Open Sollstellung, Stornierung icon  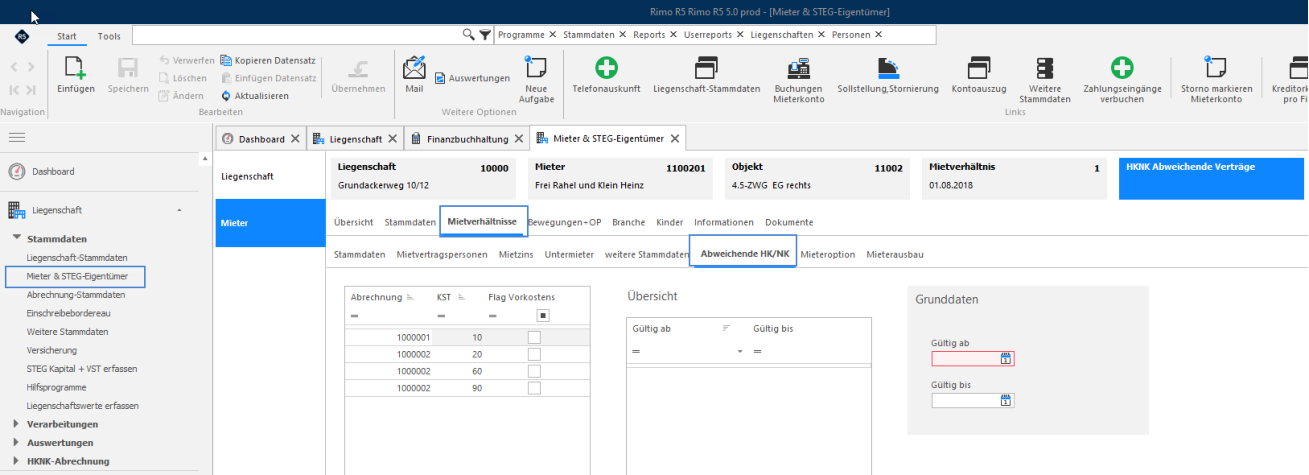(888, 68)
